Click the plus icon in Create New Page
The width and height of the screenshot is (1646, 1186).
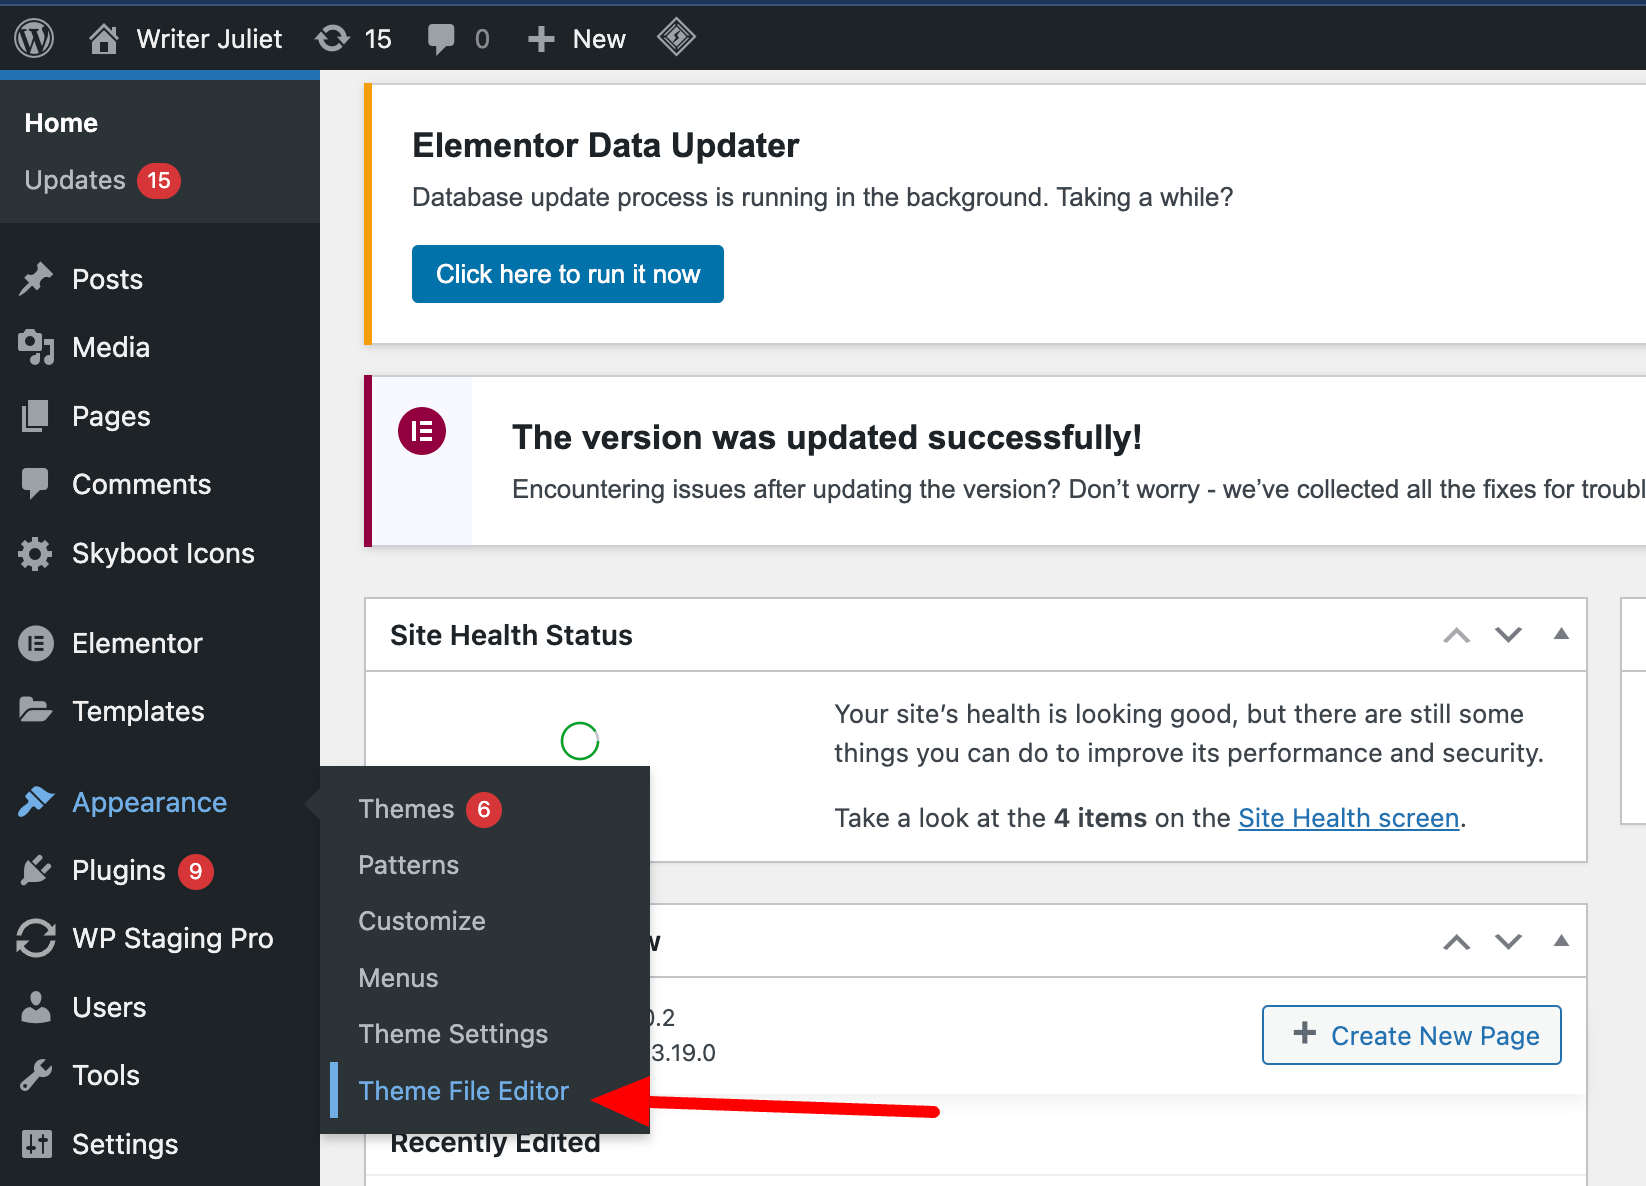point(1304,1033)
